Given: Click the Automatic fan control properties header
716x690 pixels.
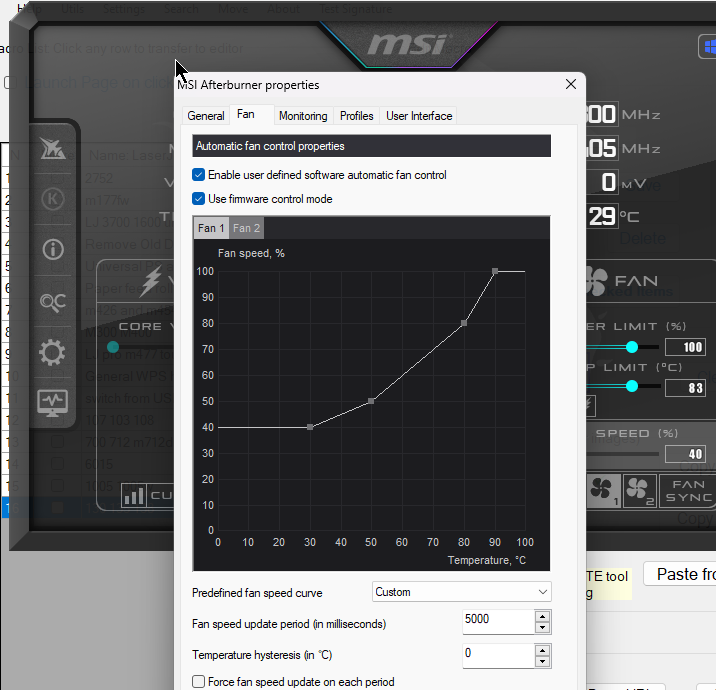Looking at the screenshot, I should pos(371,146).
